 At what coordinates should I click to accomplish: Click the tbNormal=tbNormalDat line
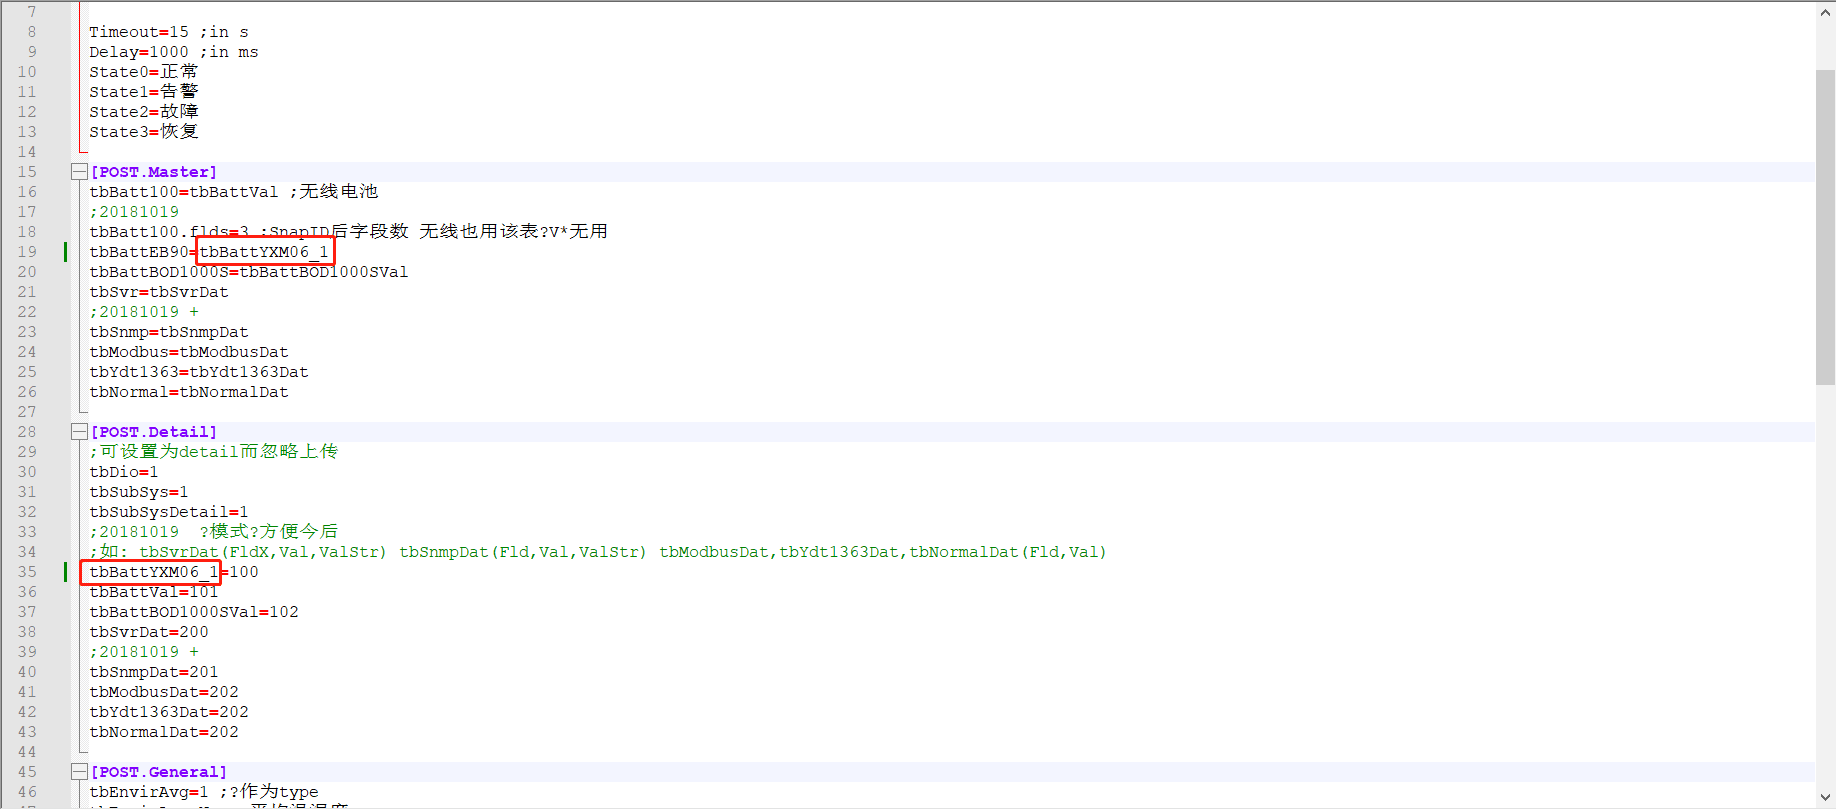(189, 392)
